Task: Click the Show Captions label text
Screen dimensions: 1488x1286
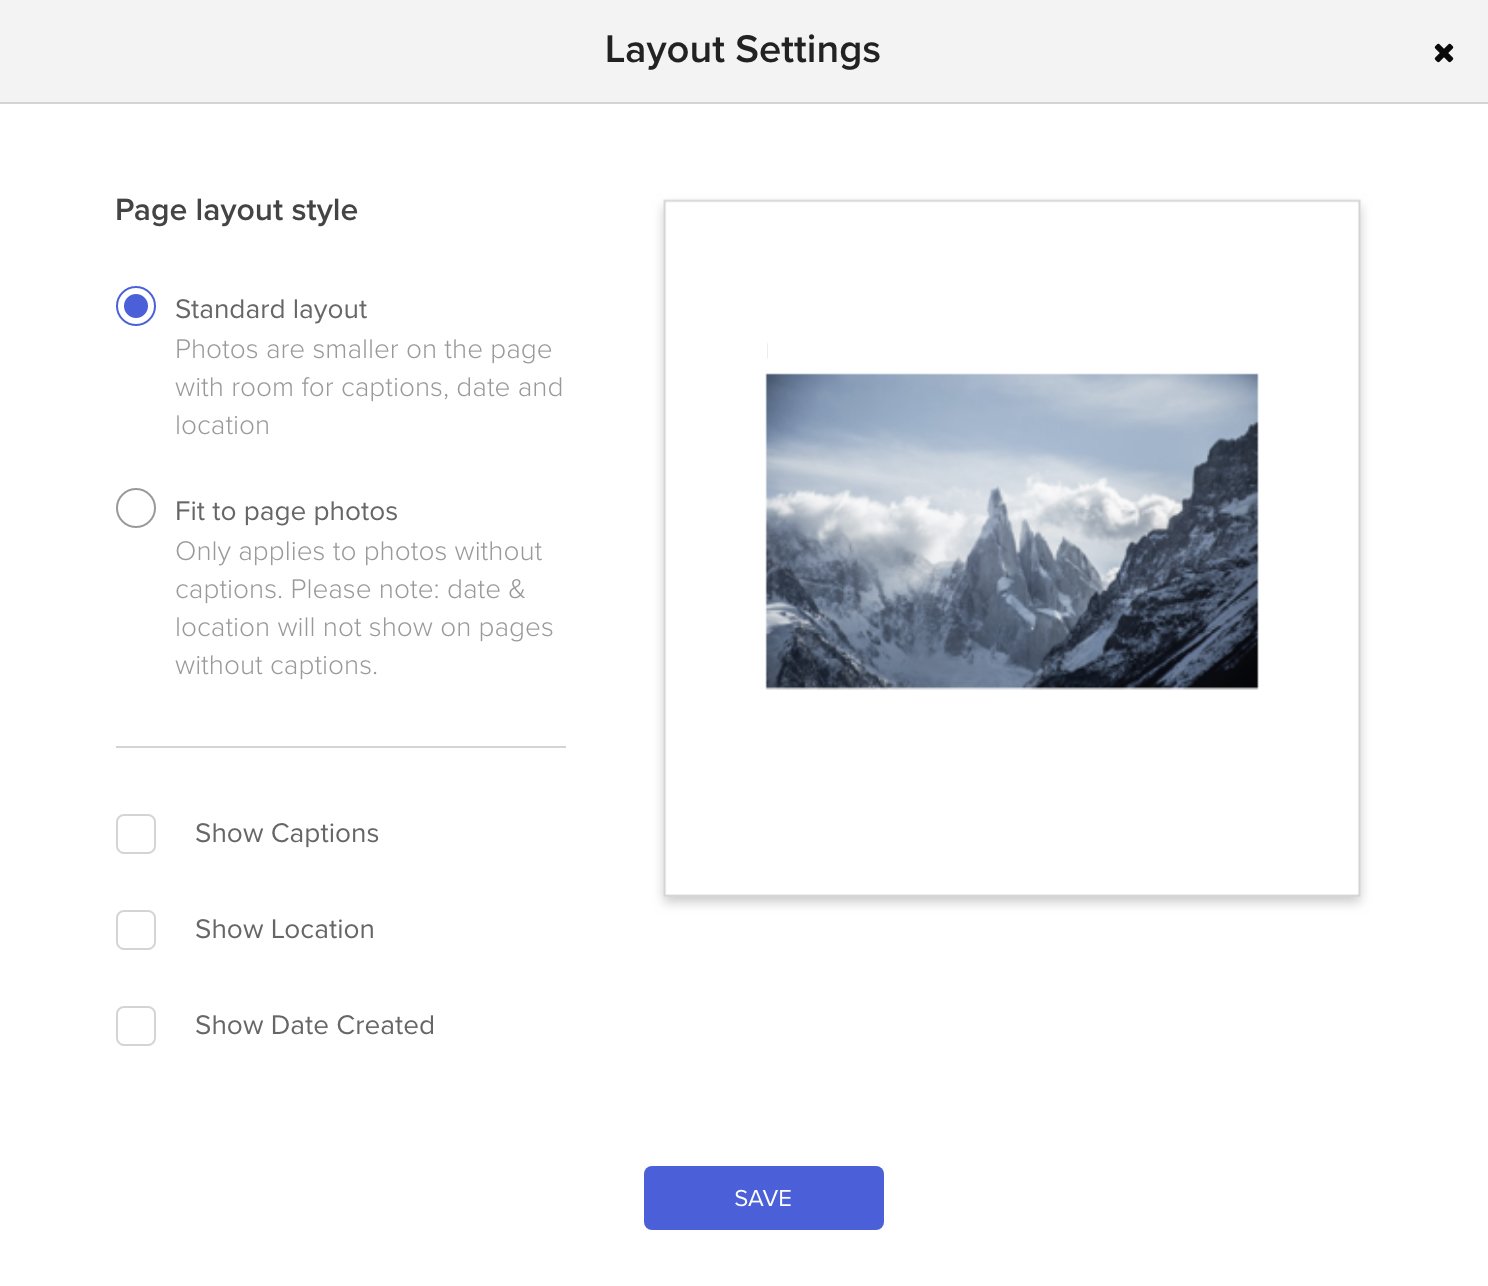Action: click(287, 834)
